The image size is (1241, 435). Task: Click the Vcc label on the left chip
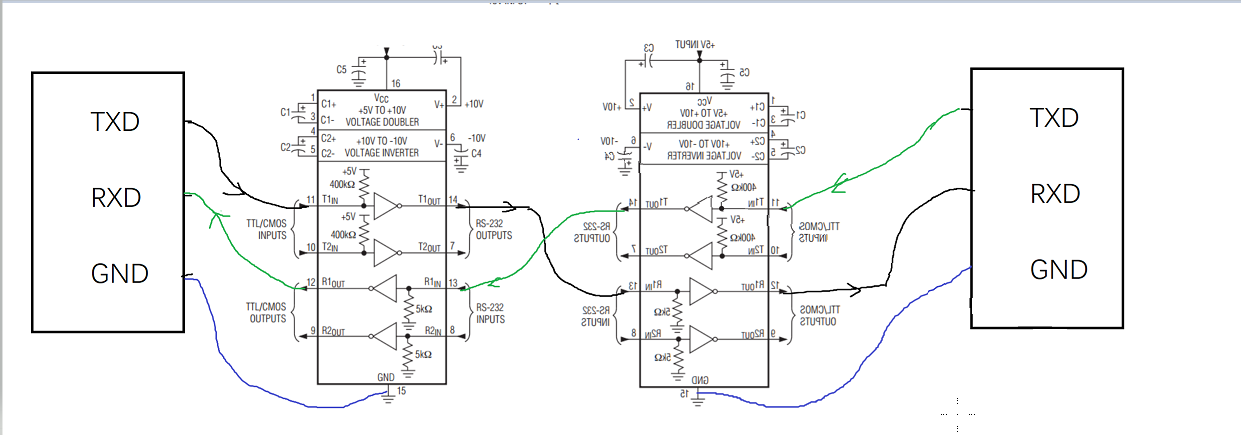pos(381,98)
